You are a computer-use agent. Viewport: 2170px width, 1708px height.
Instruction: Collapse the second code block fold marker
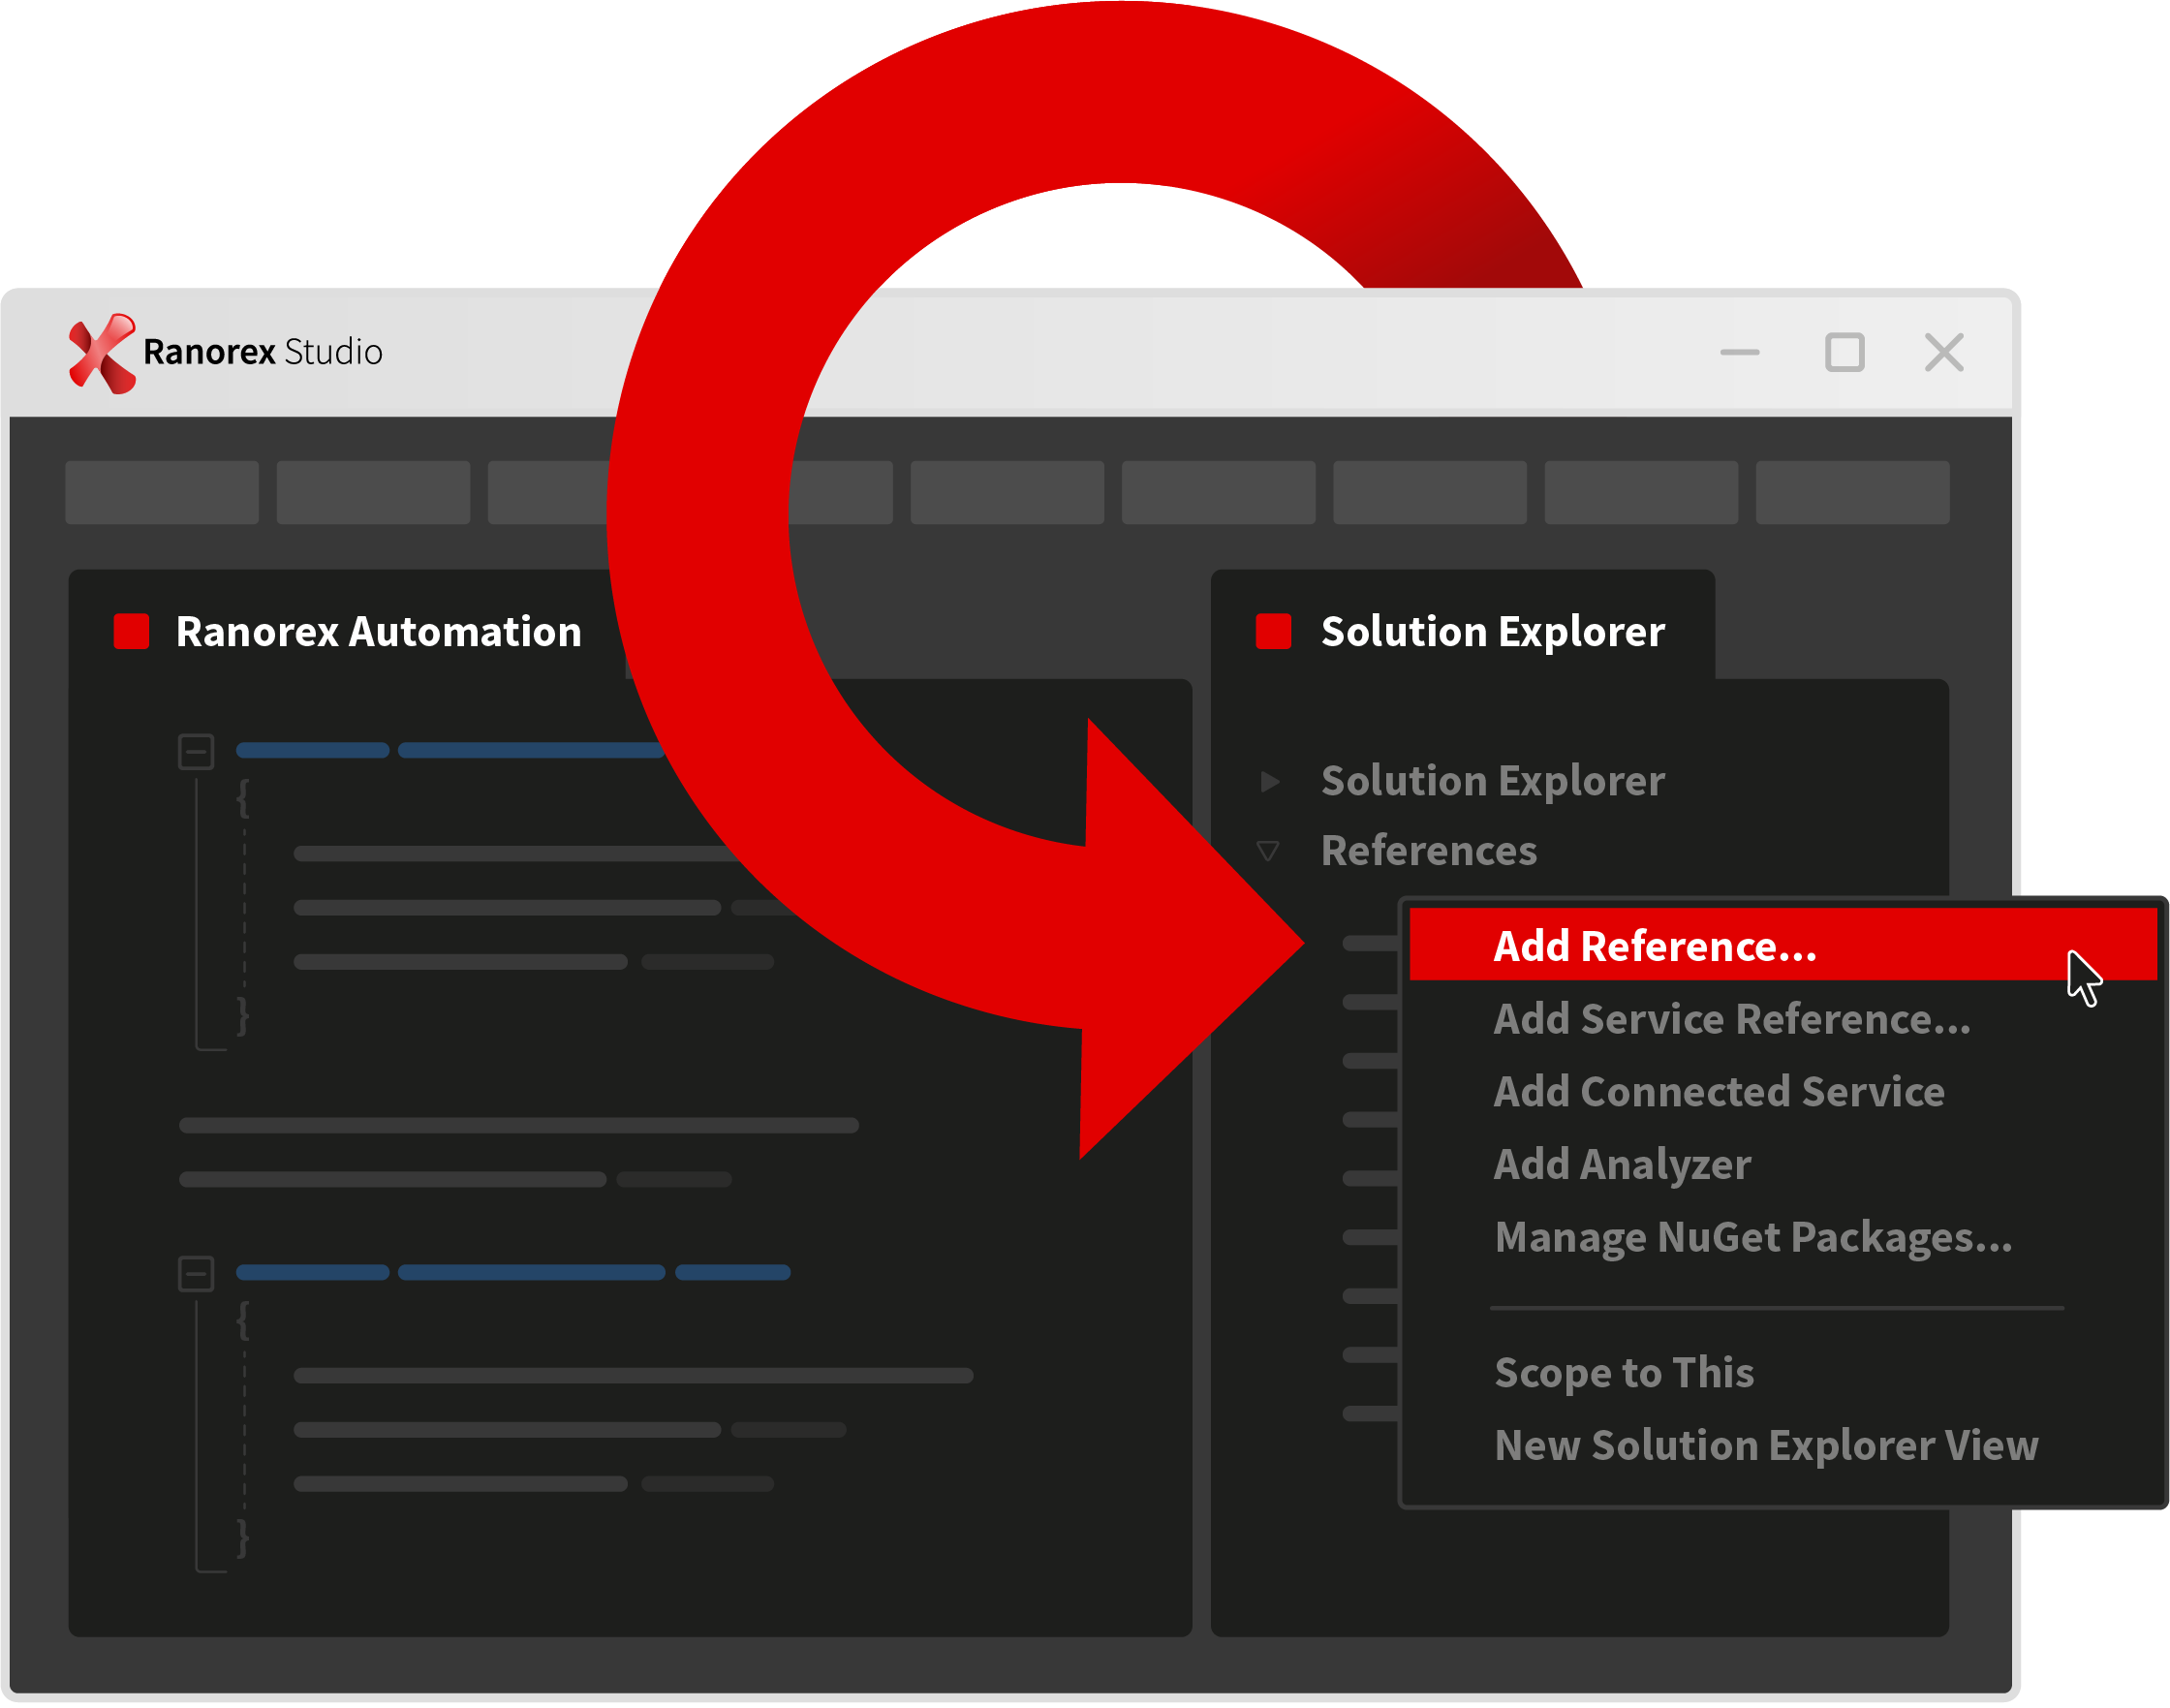196,1274
